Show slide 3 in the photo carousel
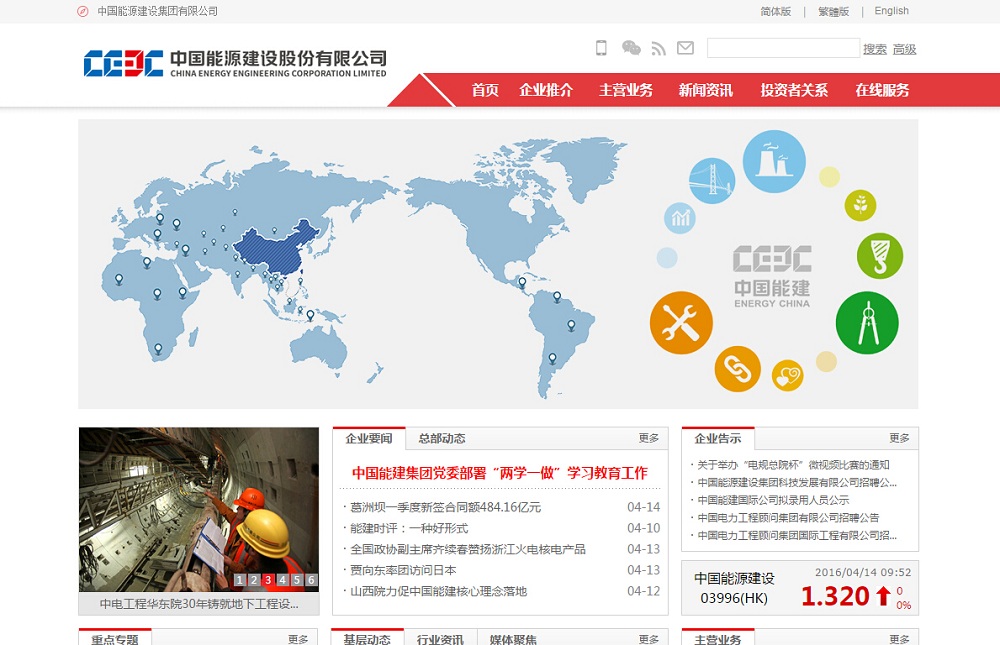Viewport: 1000px width, 645px height. point(268,580)
